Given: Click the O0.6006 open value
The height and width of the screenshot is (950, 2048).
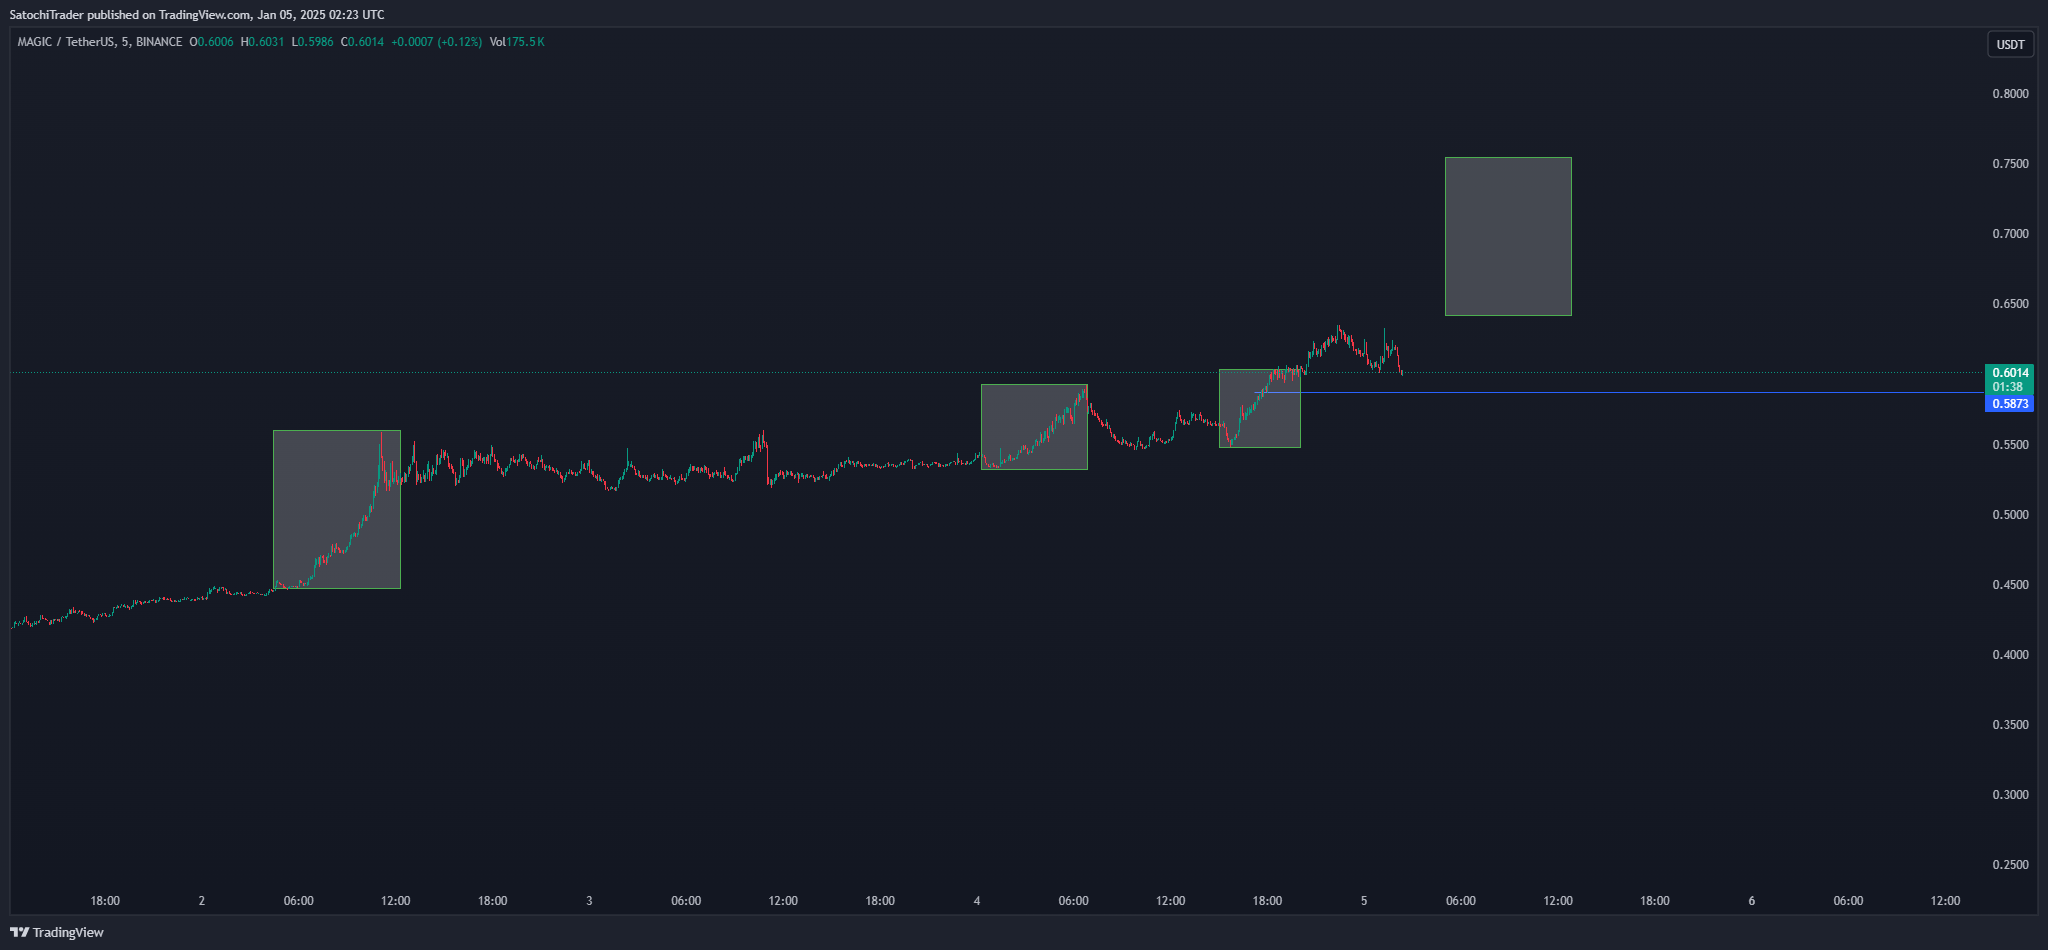Looking at the screenshot, I should (211, 42).
